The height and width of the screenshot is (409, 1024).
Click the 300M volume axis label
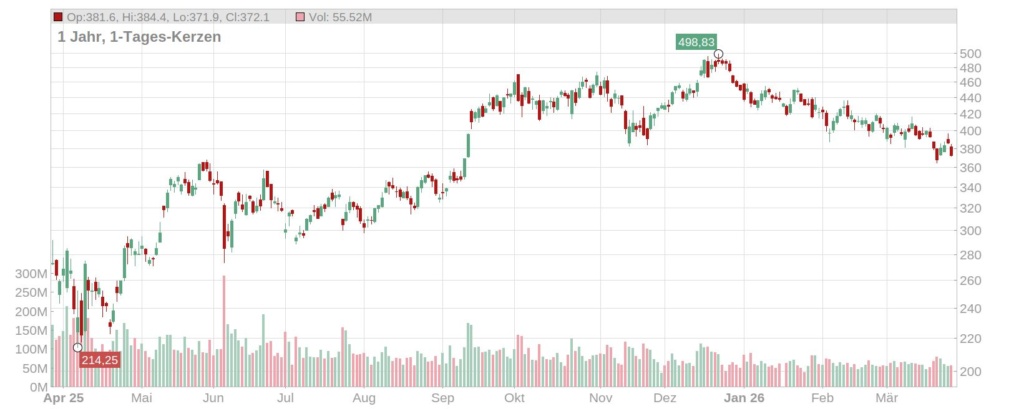coord(30,273)
